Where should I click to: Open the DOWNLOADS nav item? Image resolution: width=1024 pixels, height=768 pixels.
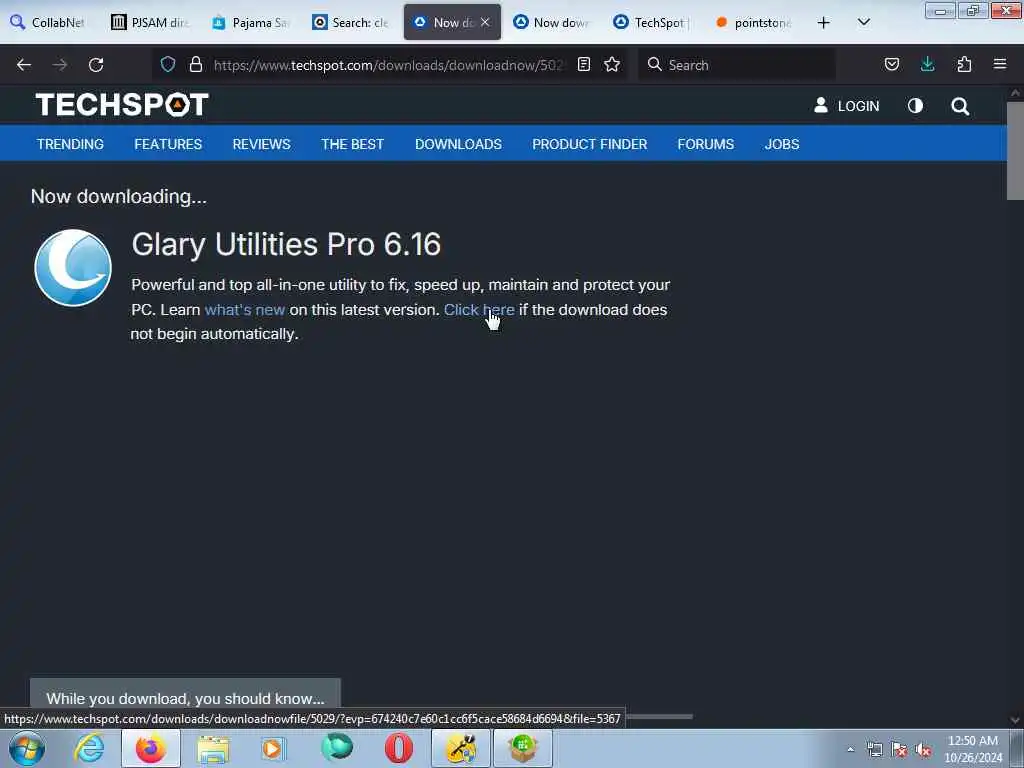tap(458, 144)
